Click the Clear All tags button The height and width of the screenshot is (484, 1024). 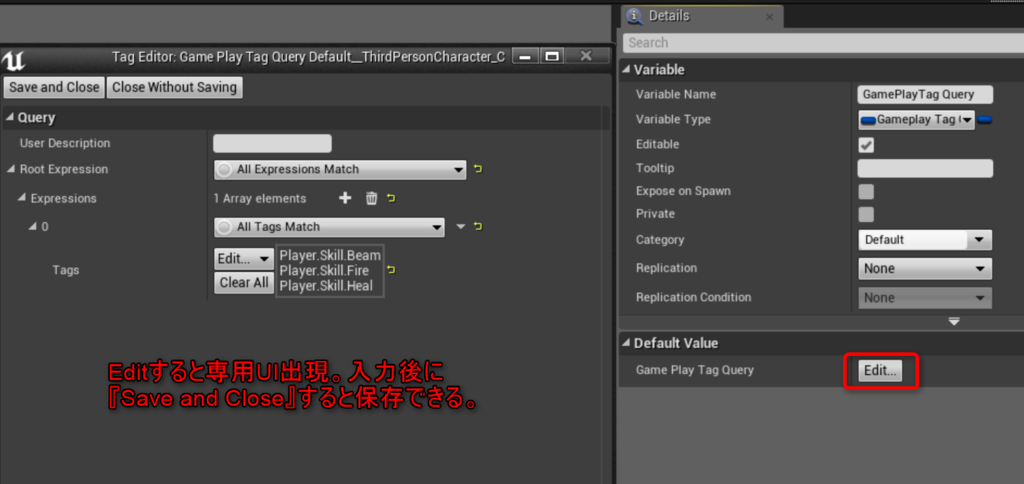244,283
